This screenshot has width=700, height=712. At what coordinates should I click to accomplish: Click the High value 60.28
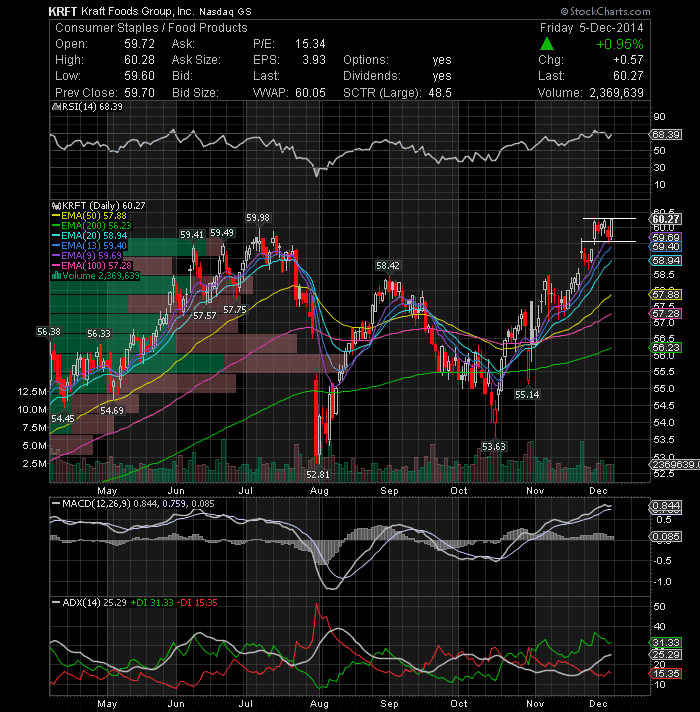point(139,60)
